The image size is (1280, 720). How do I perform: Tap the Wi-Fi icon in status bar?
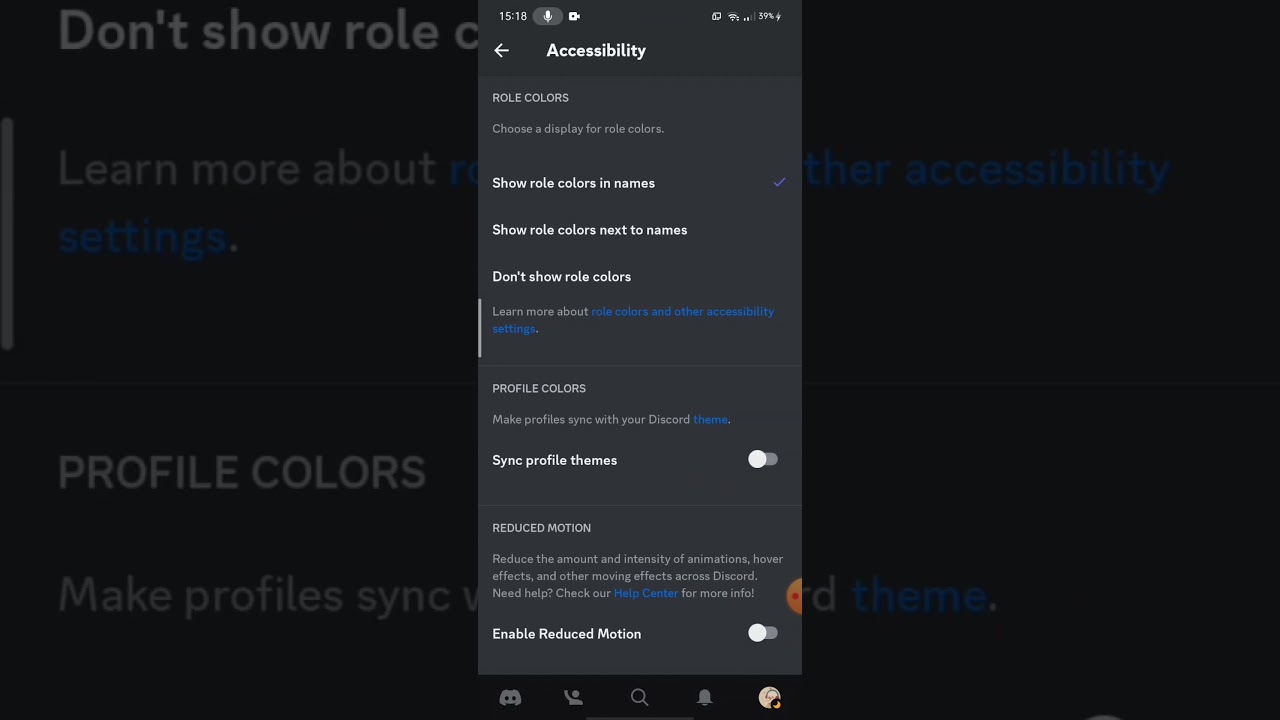pos(733,17)
